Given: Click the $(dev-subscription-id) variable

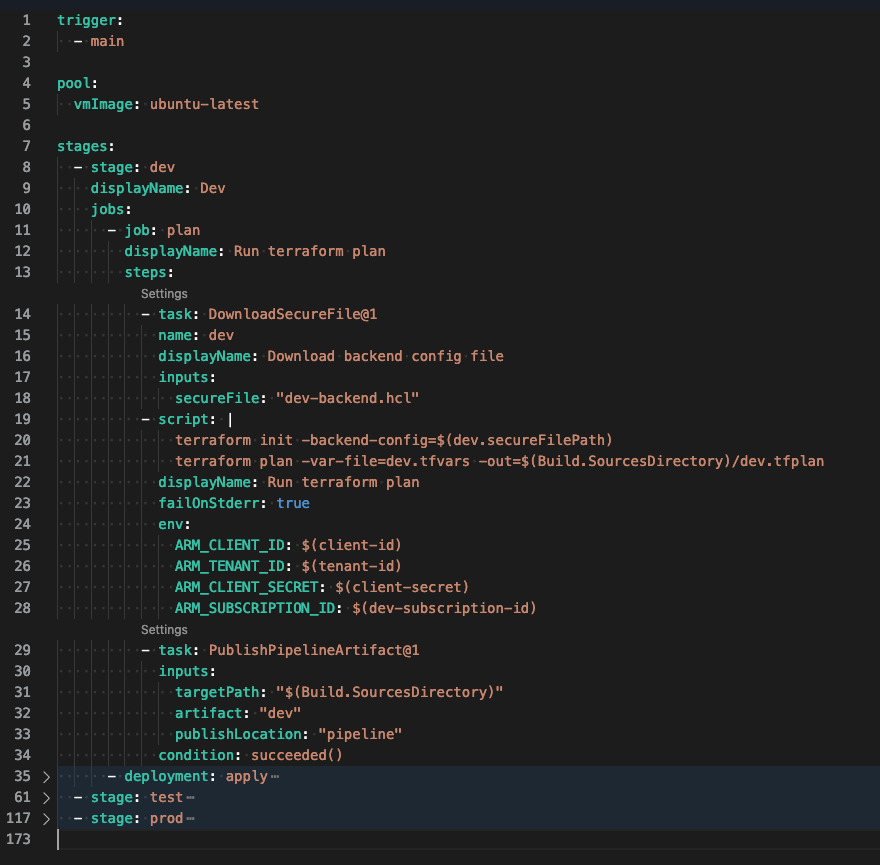Looking at the screenshot, I should pos(444,608).
